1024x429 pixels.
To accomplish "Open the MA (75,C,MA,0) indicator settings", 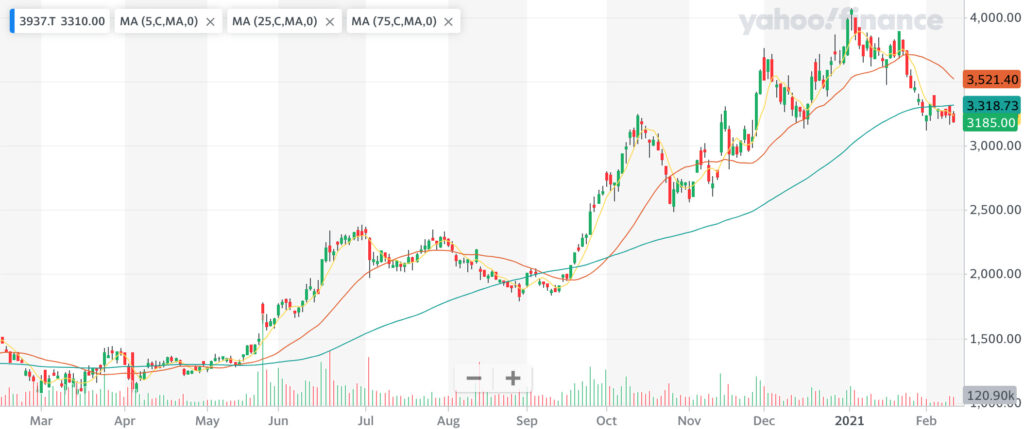I will pos(394,22).
